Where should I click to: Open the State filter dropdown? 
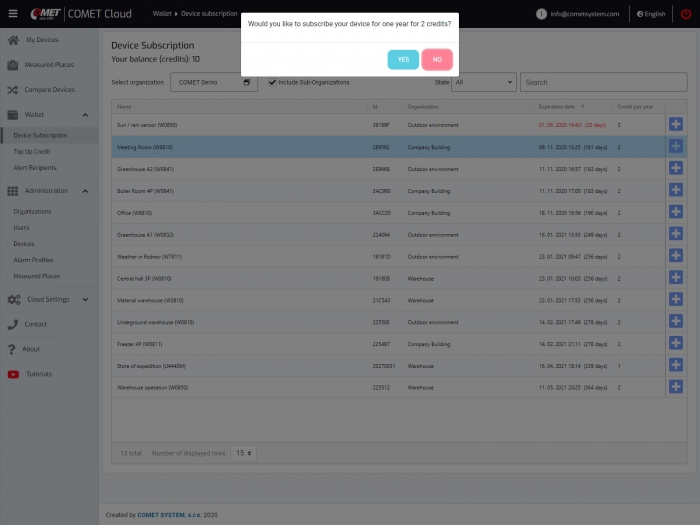click(x=483, y=82)
